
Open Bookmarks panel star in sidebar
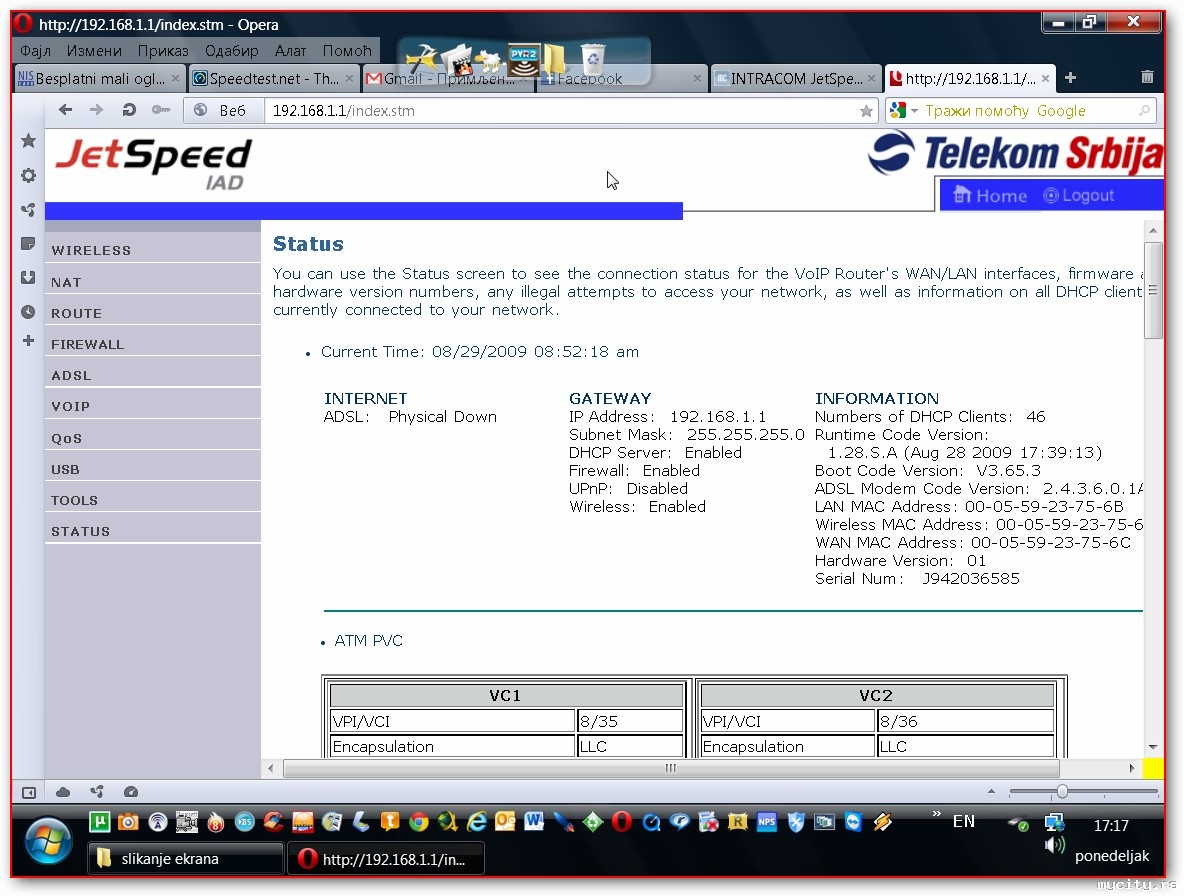[x=29, y=140]
